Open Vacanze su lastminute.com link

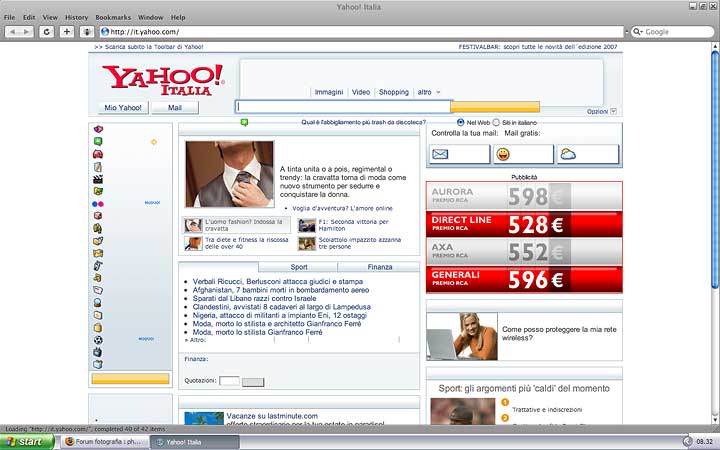(x=272, y=416)
